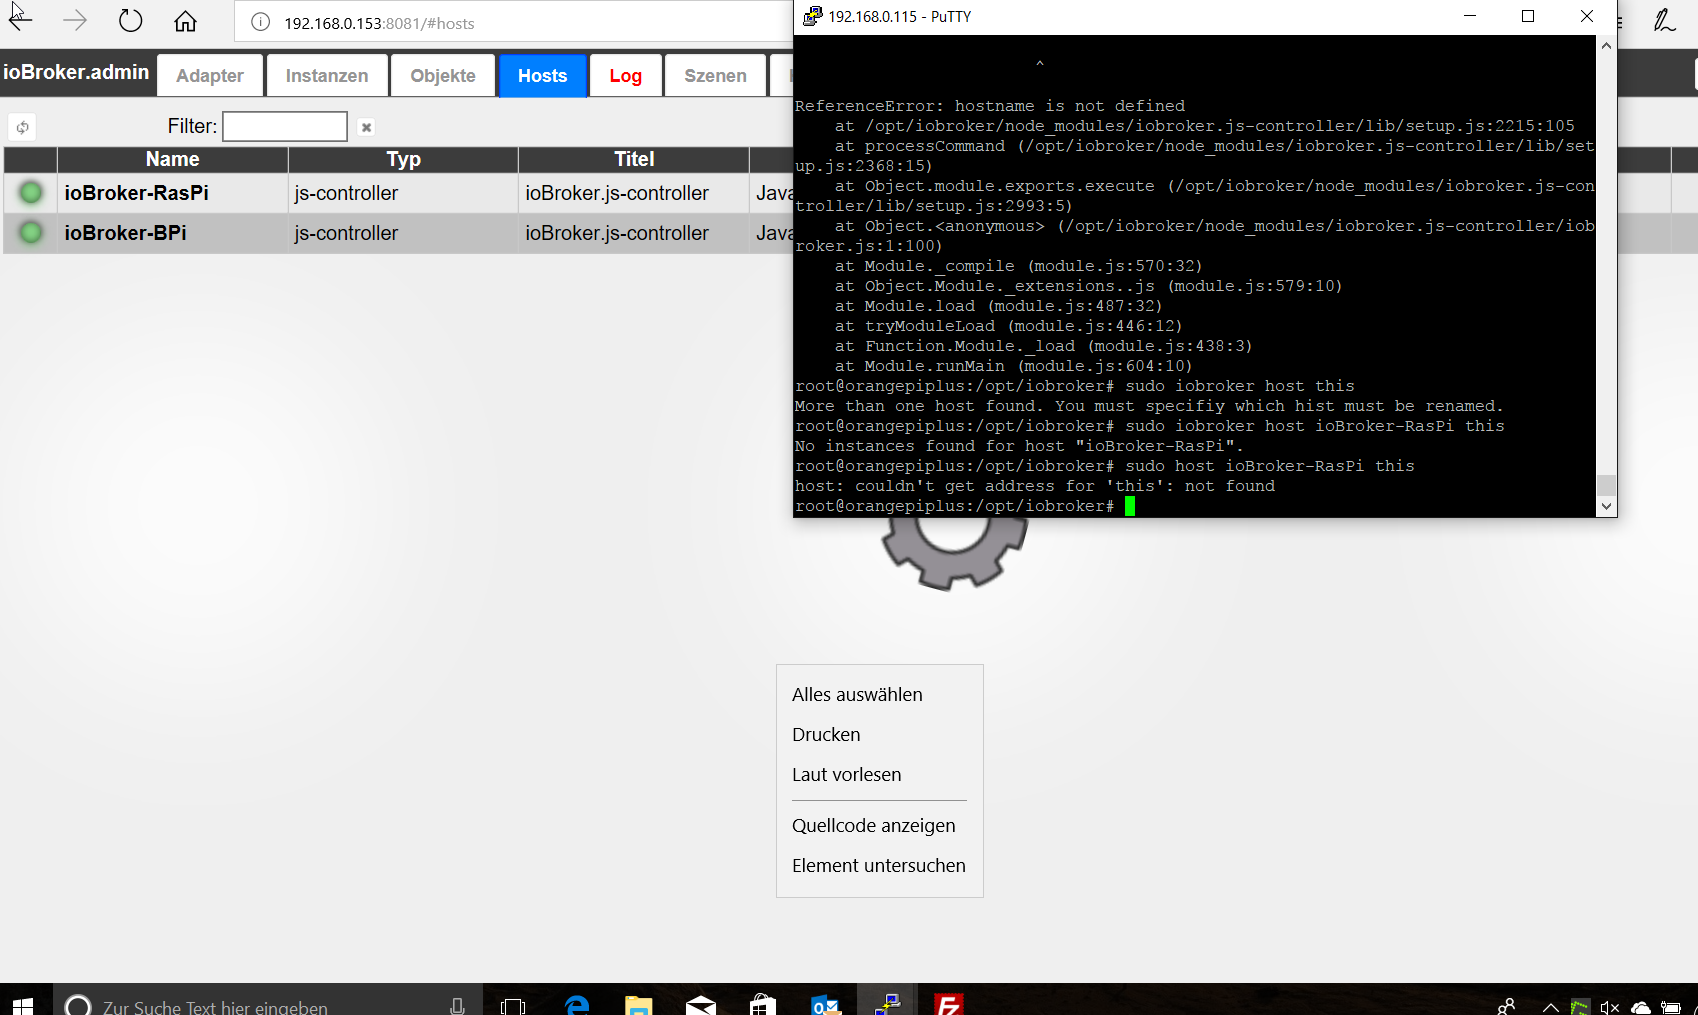Image resolution: width=1698 pixels, height=1015 pixels.
Task: Click PuTTY scrollbar up arrow
Action: (1606, 46)
